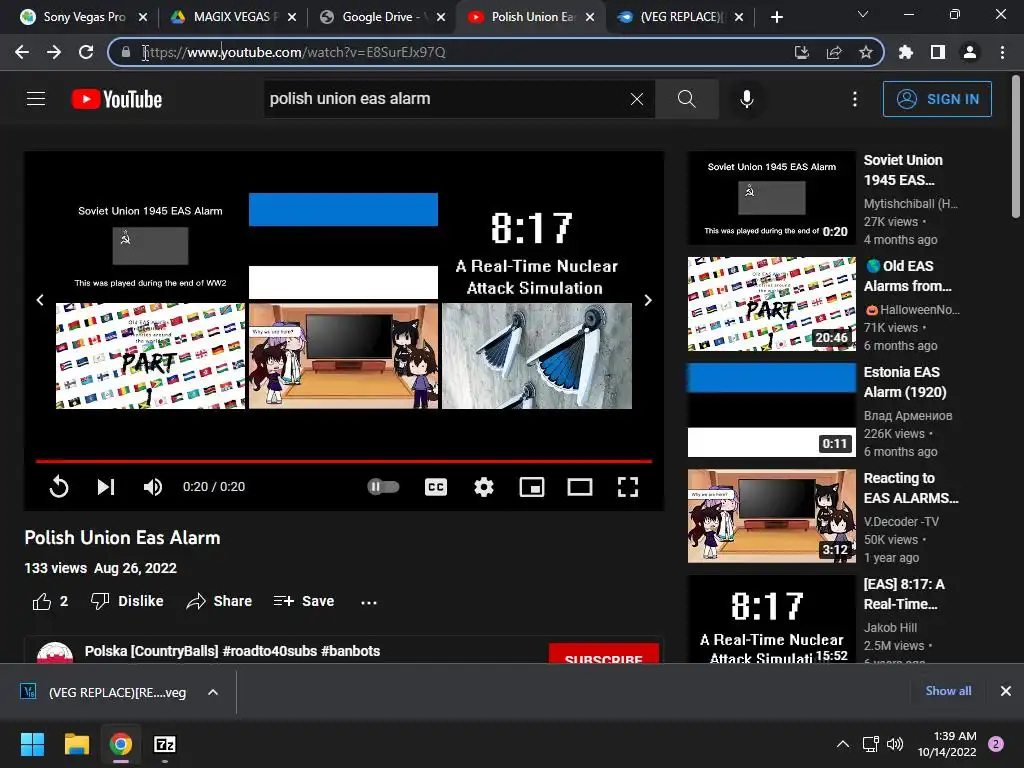Open sidebar Estonia EAS Alarm (1920) title
The image size is (1024, 768).
point(905,381)
